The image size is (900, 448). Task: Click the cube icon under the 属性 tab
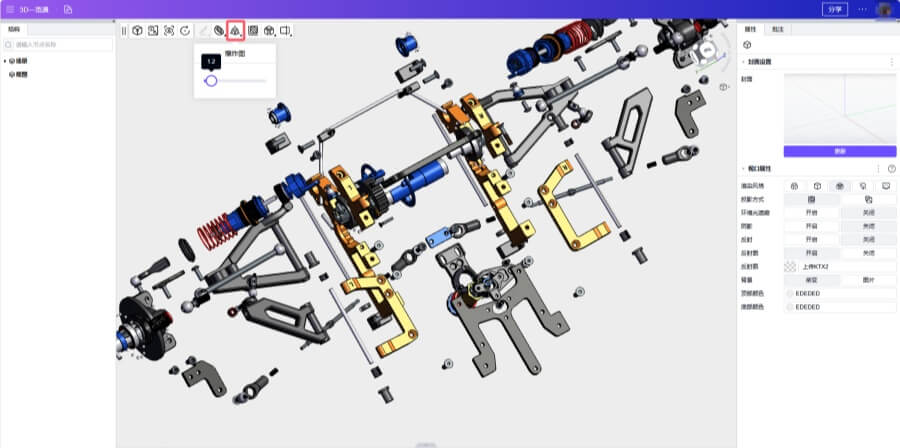tap(747, 45)
